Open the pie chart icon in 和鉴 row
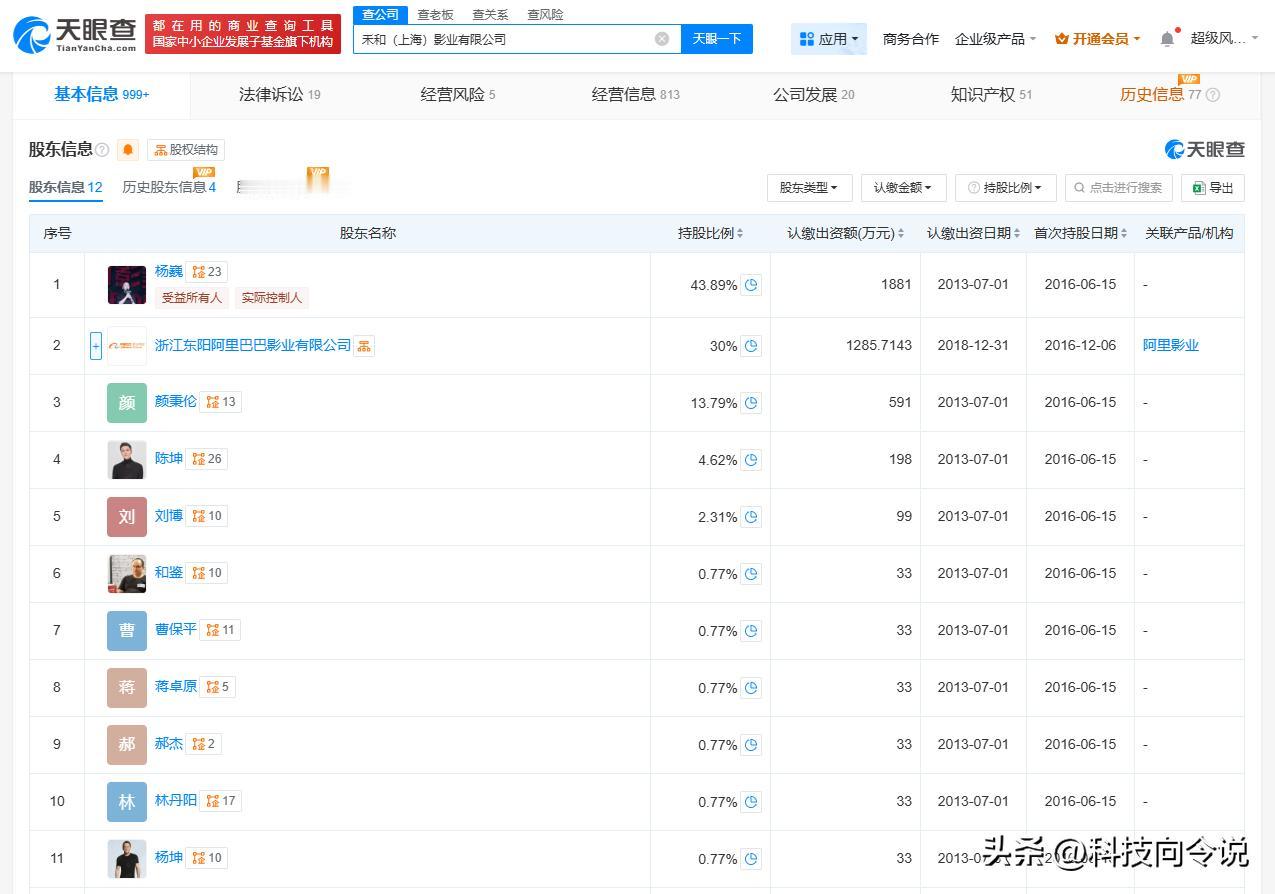1275x894 pixels. pos(751,574)
